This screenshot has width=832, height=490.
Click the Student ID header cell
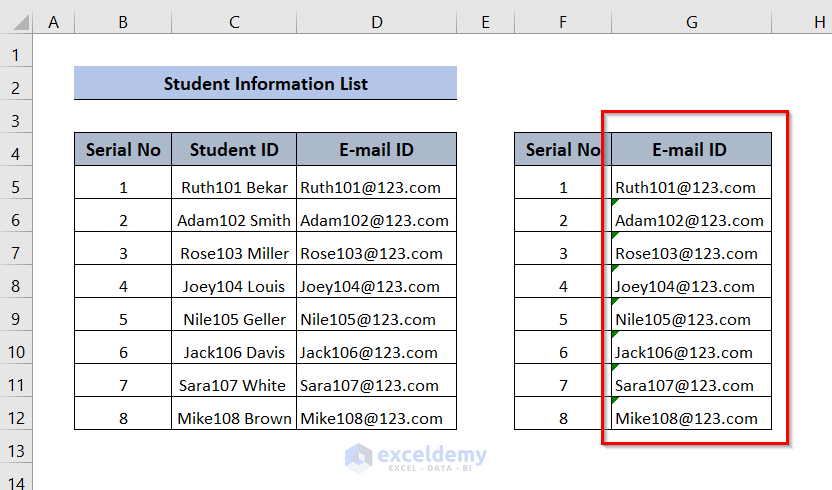[x=234, y=150]
